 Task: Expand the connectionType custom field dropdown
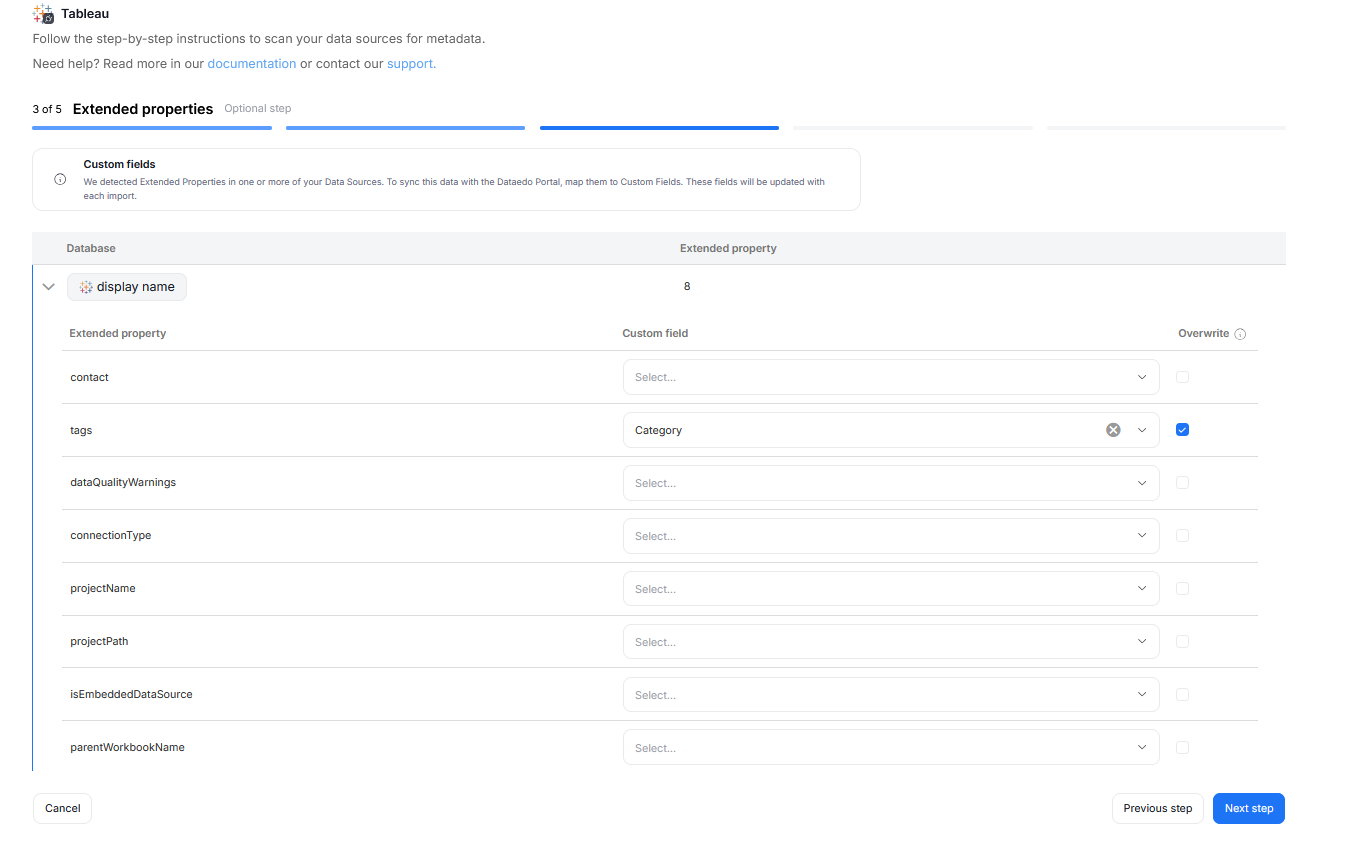[x=890, y=536]
